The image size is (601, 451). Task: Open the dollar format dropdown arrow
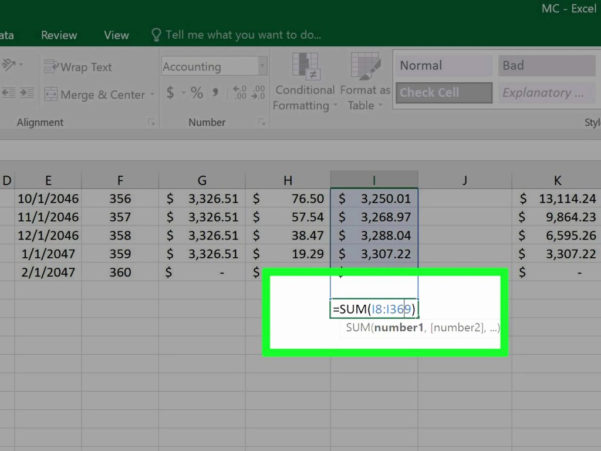click(x=183, y=93)
